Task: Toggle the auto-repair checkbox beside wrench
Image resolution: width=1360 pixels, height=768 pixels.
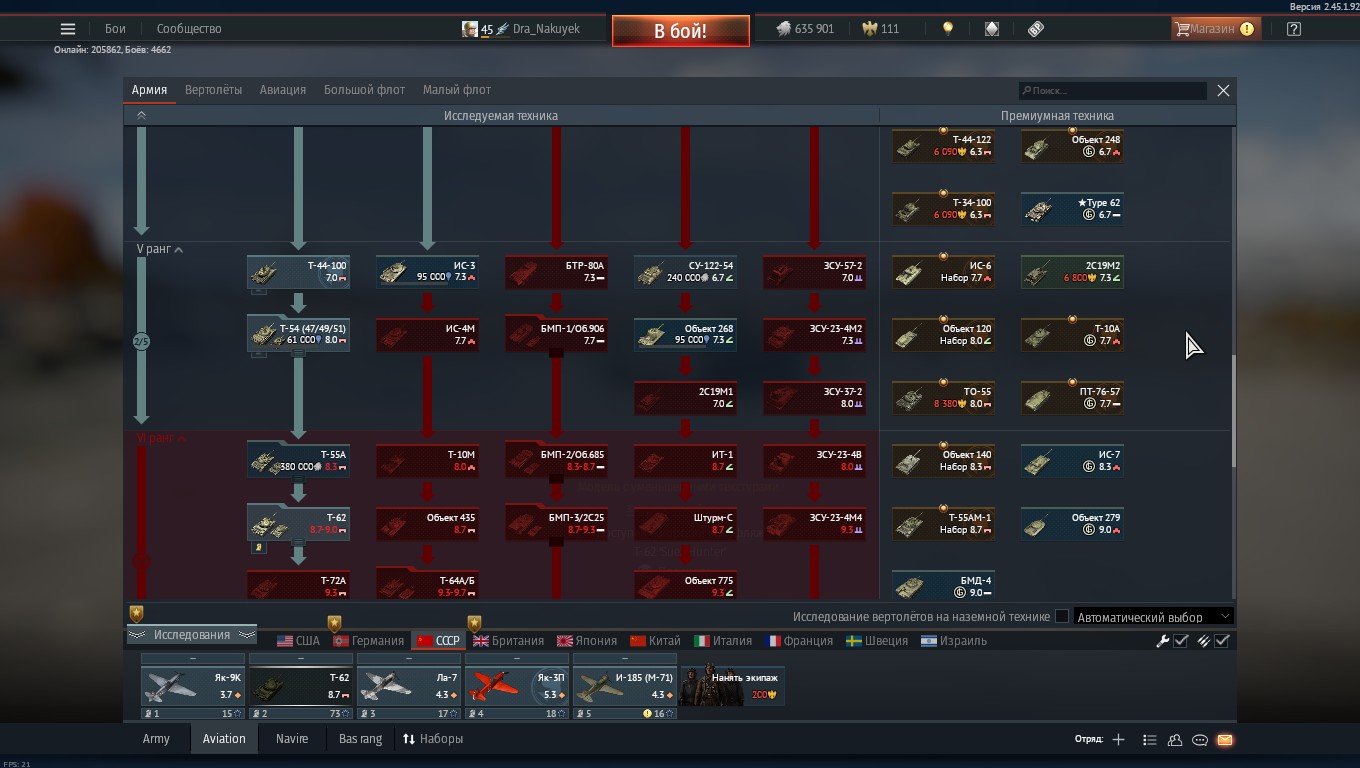Action: [x=1181, y=641]
